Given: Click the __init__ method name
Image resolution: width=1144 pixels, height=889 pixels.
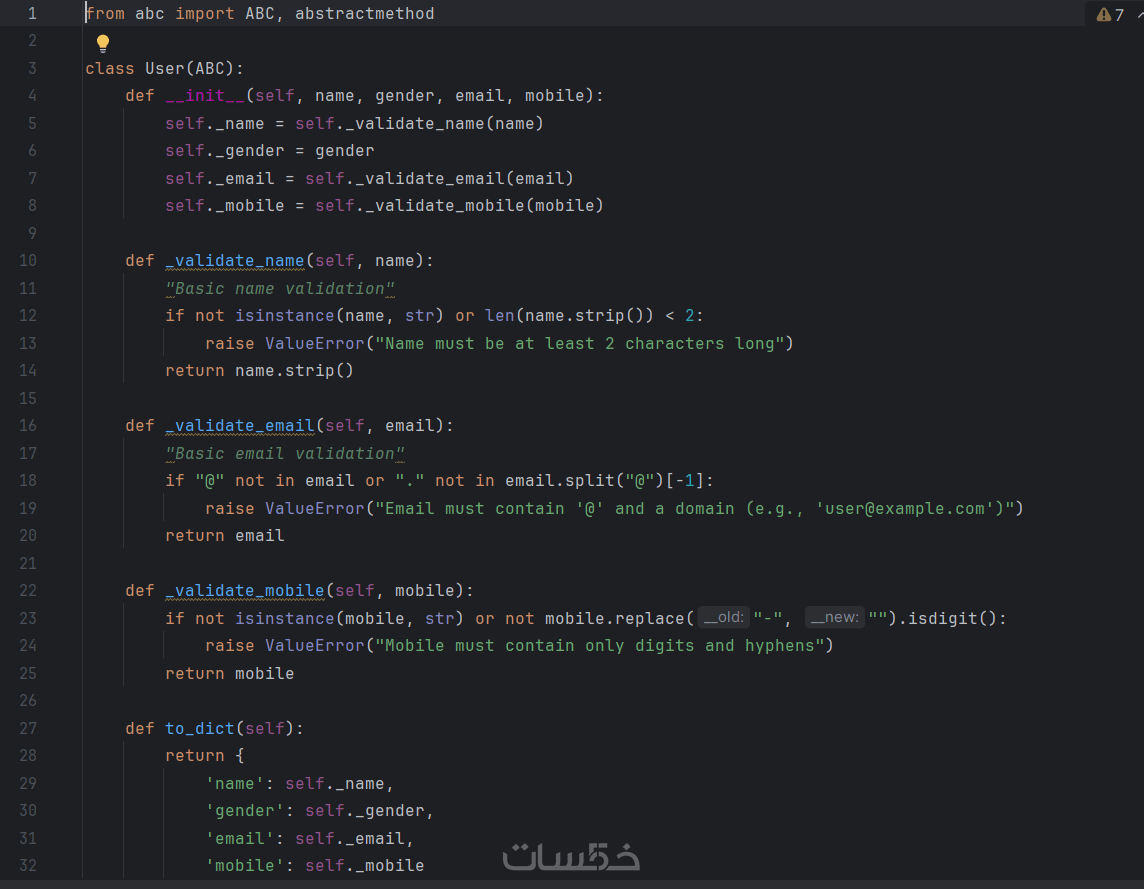Looking at the screenshot, I should coord(205,96).
